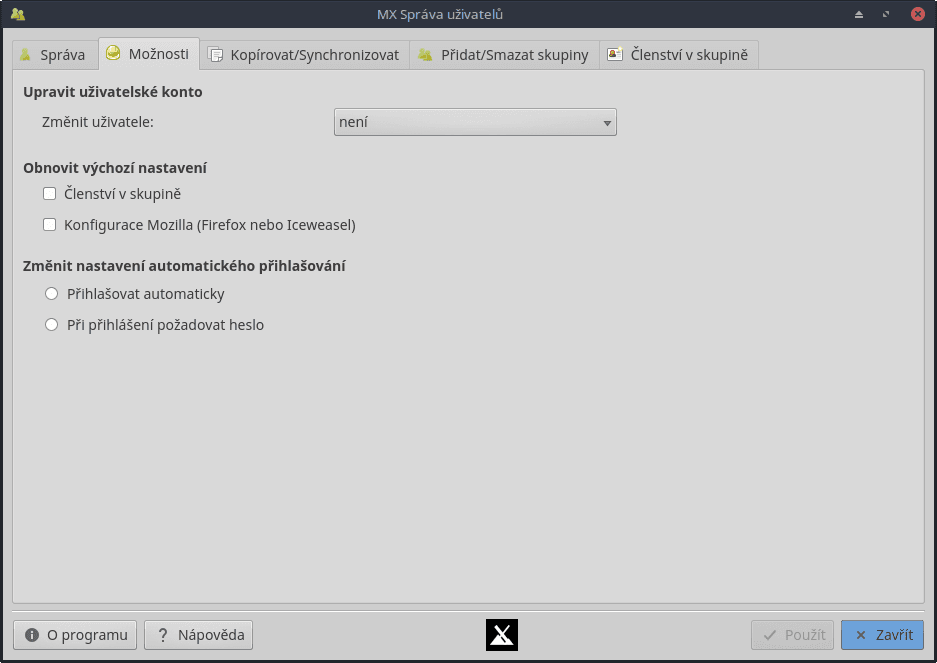The height and width of the screenshot is (663, 937).
Task: Click the question mark icon on Nápověda button
Action: [163, 634]
